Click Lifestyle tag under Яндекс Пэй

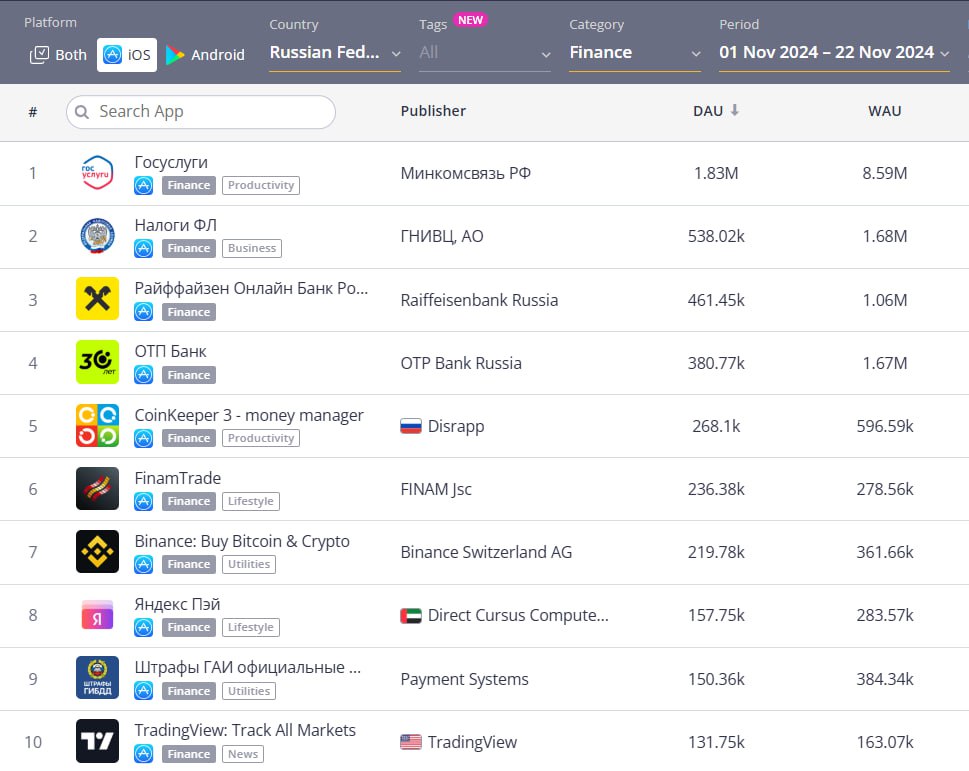pyautogui.click(x=250, y=628)
